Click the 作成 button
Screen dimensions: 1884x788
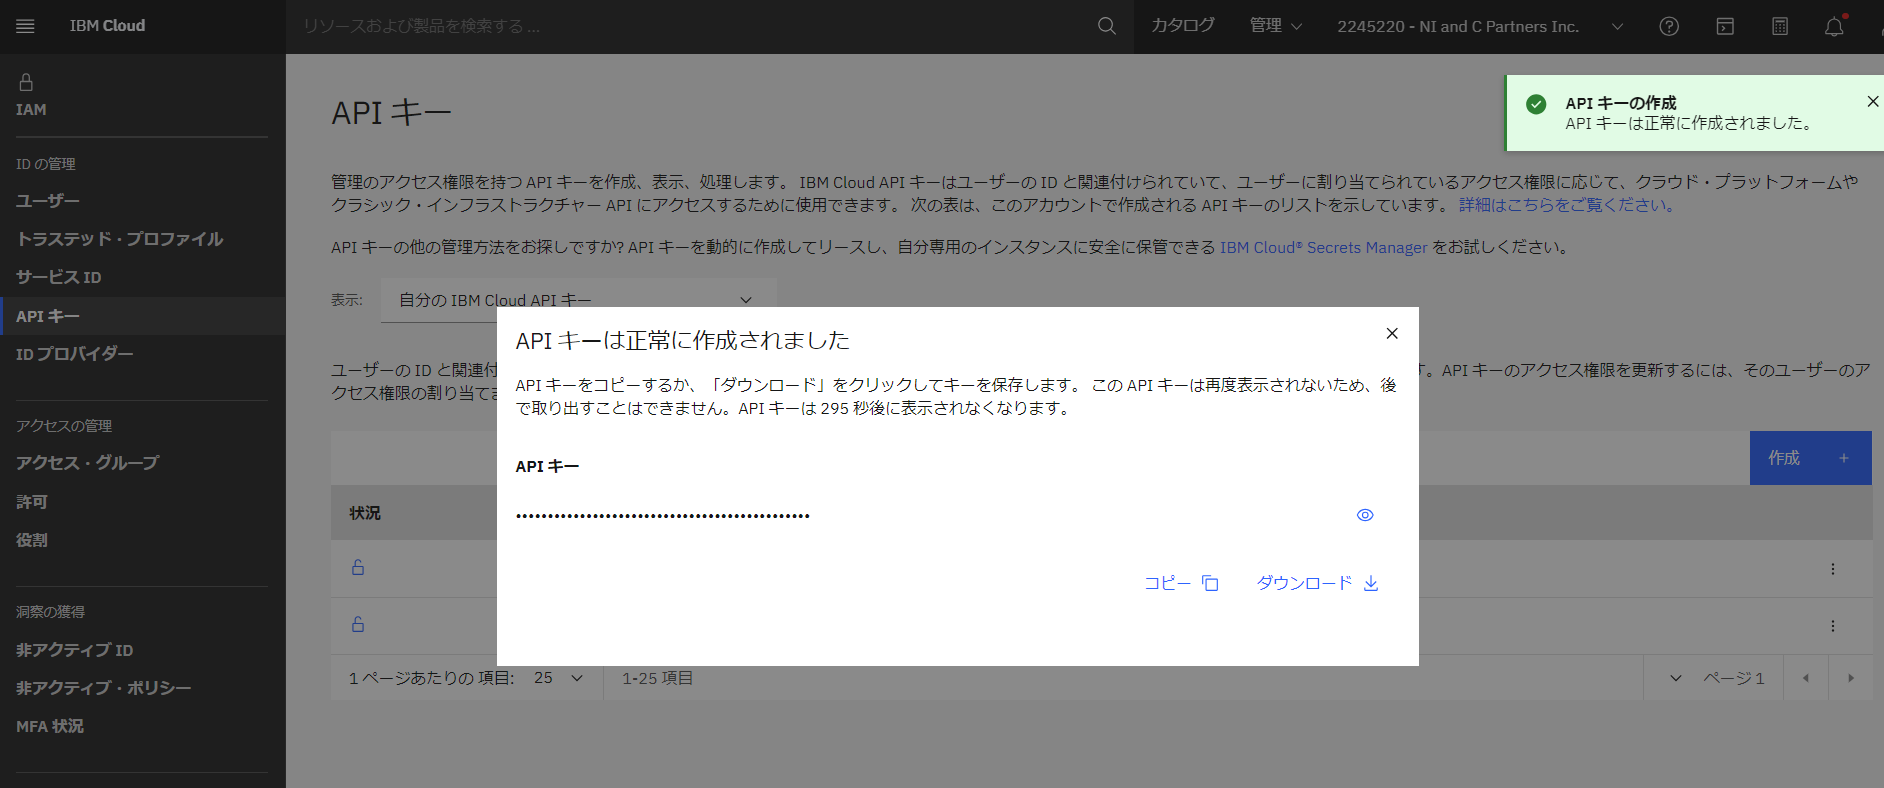coord(1809,458)
